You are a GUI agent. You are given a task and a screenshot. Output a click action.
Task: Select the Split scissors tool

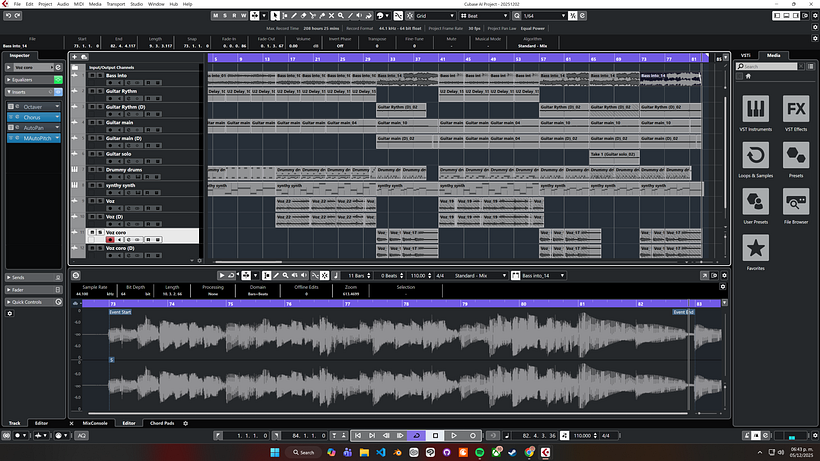pyautogui.click(x=313, y=16)
